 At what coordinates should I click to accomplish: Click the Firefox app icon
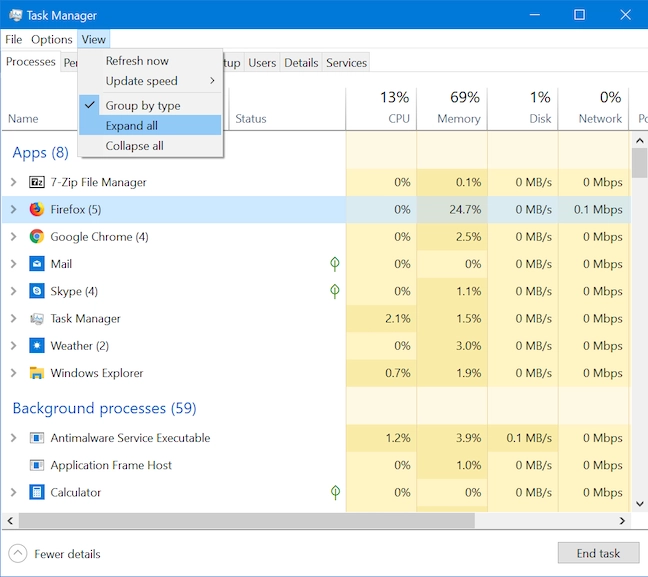tap(37, 210)
